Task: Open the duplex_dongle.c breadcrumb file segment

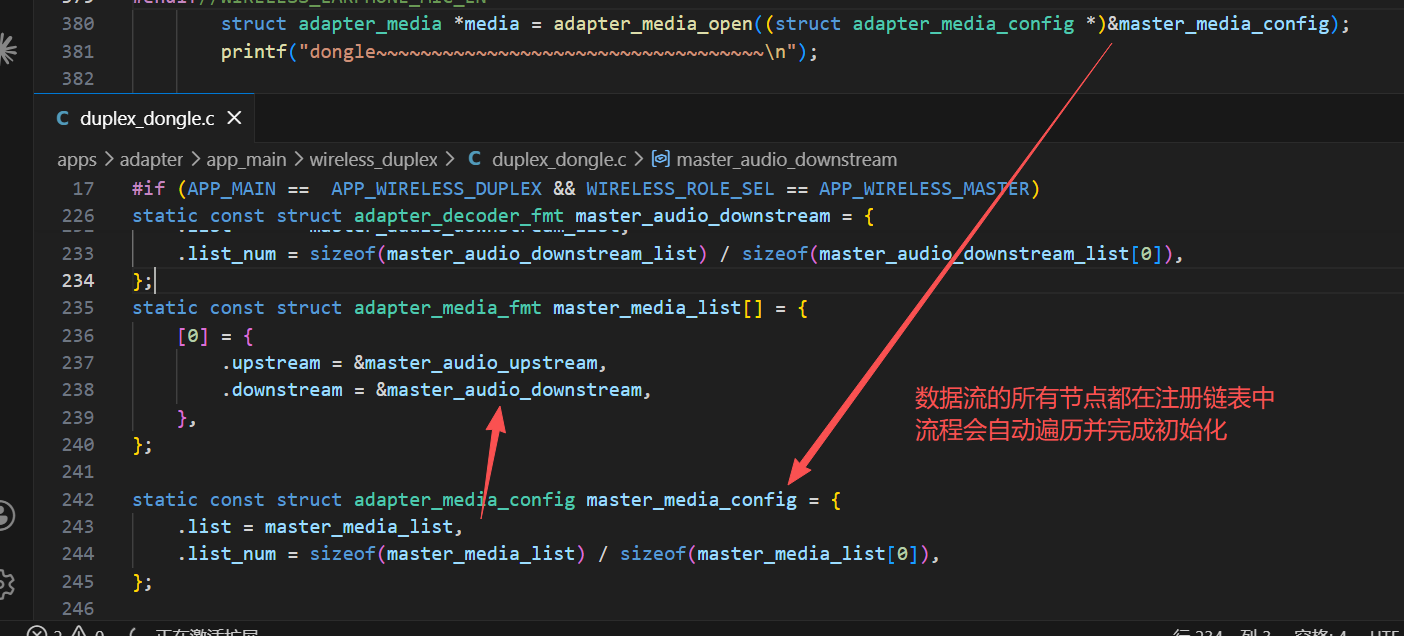Action: 547,159
